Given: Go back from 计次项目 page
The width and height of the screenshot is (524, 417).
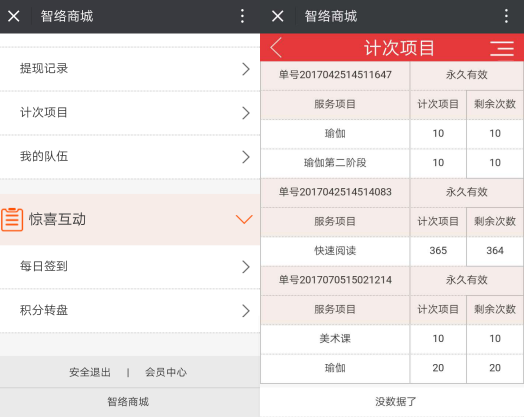Looking at the screenshot, I should 276,47.
